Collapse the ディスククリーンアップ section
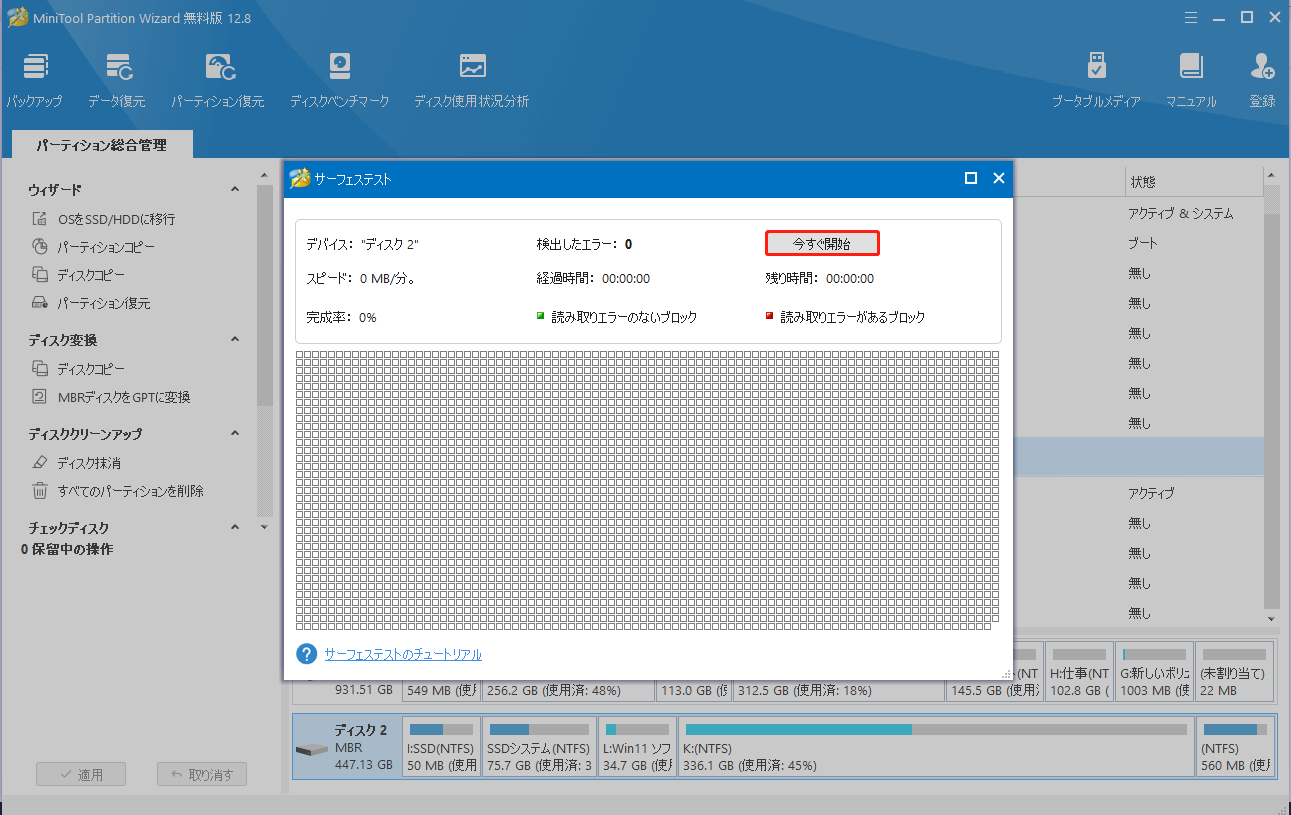Image resolution: width=1291 pixels, height=815 pixels. tap(235, 434)
